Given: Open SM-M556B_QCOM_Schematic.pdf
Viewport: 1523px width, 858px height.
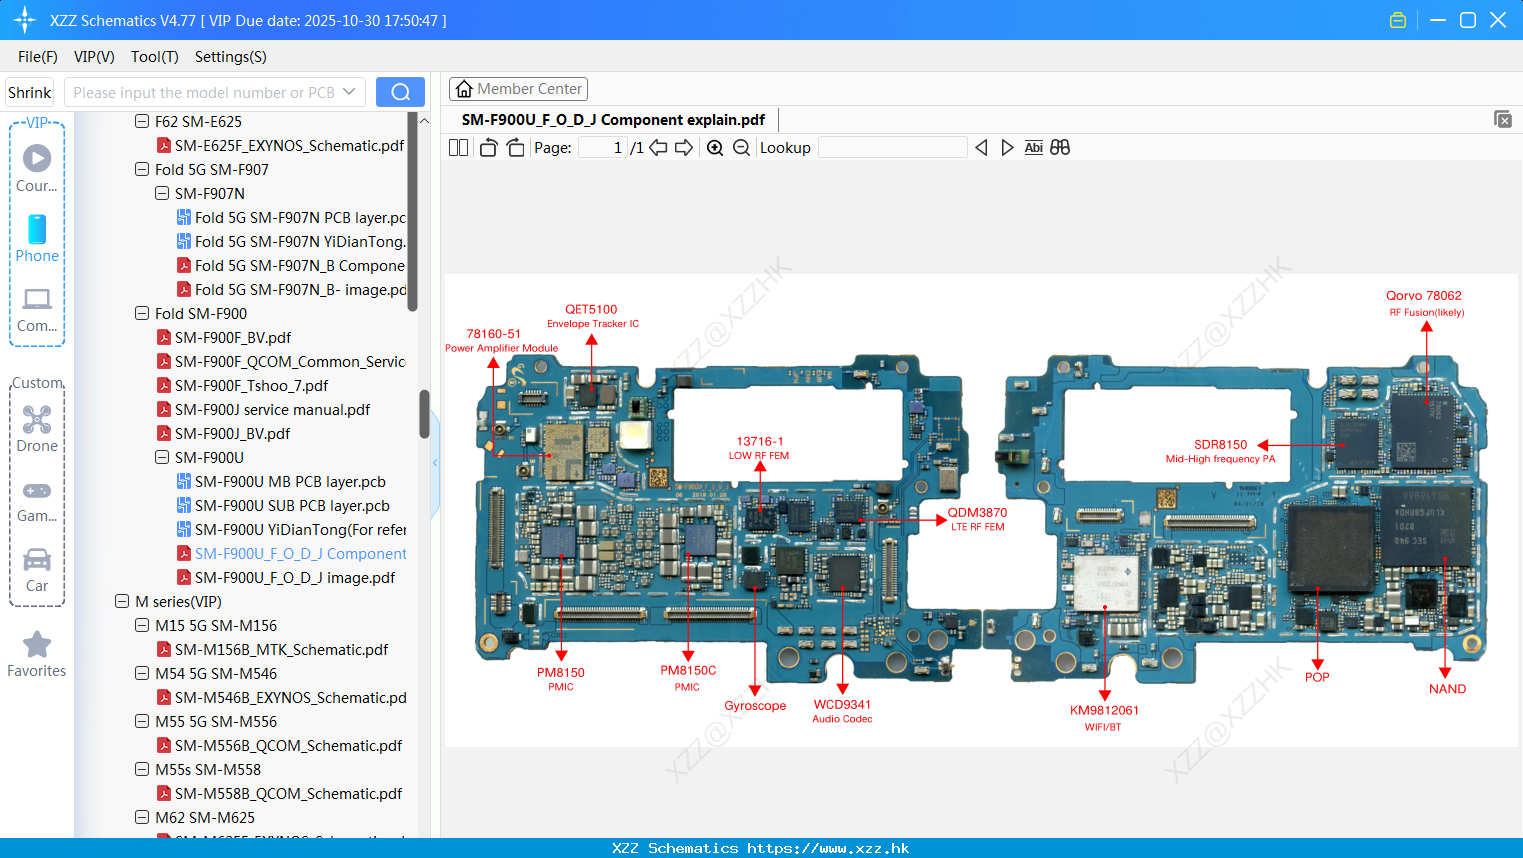Looking at the screenshot, I should 279,746.
